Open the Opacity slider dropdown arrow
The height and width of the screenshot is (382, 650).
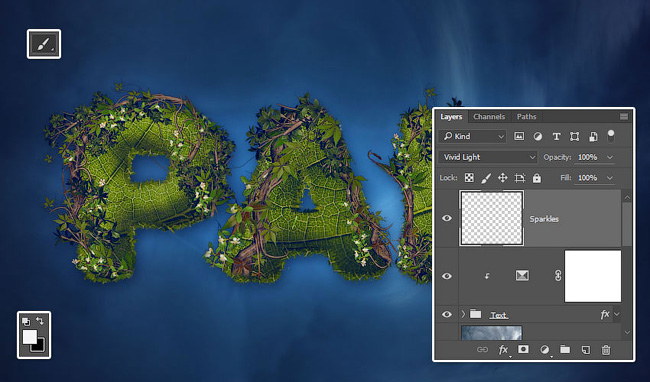pos(609,157)
